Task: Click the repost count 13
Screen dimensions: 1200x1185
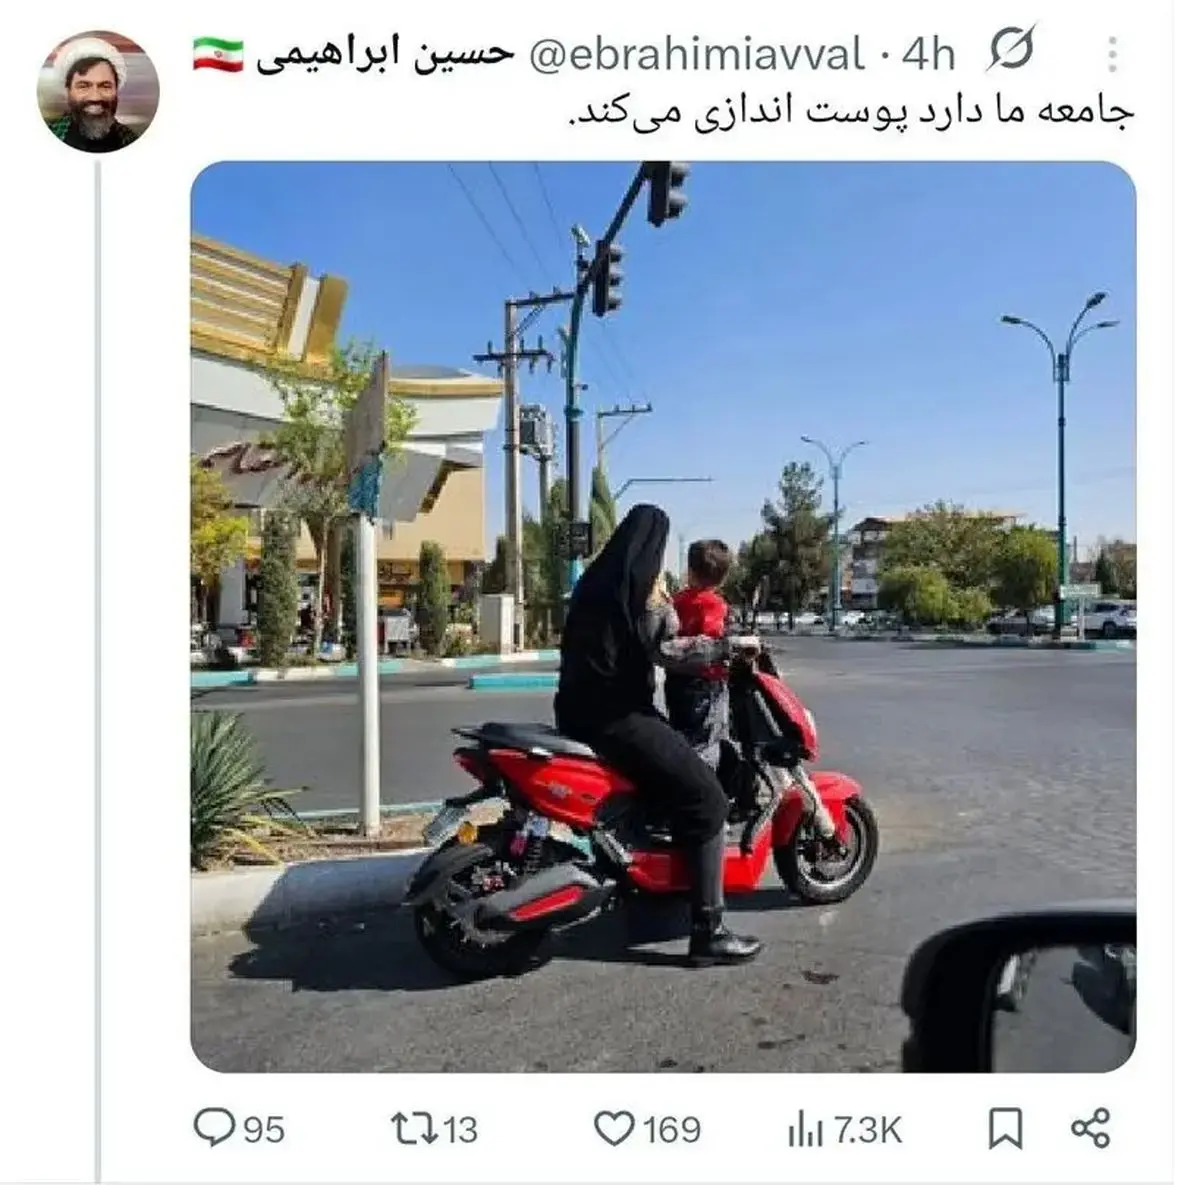Action: pyautogui.click(x=460, y=1130)
